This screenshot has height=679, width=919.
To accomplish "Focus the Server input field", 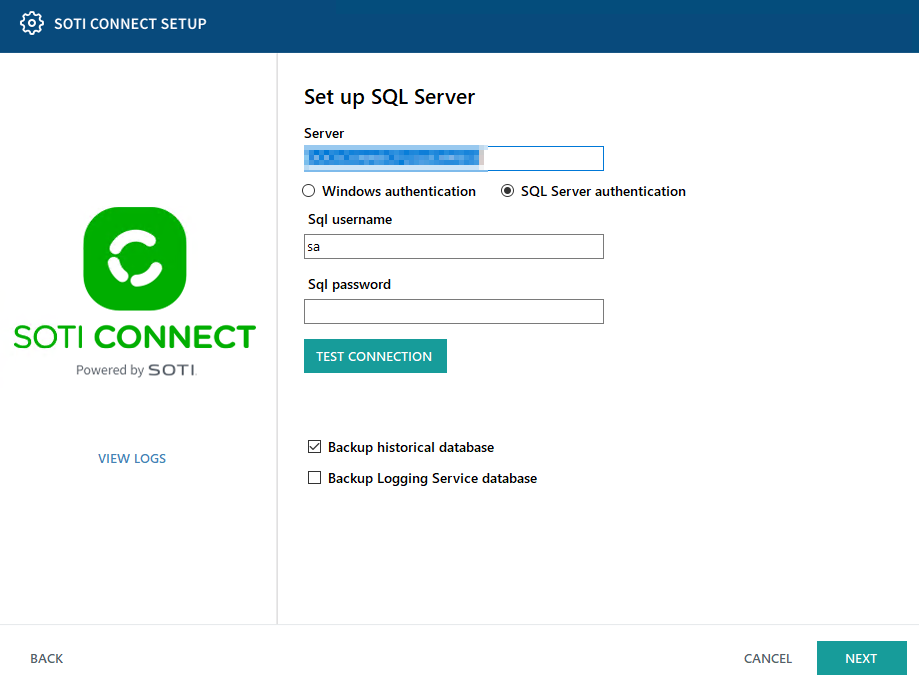I will click(x=540, y=158).
